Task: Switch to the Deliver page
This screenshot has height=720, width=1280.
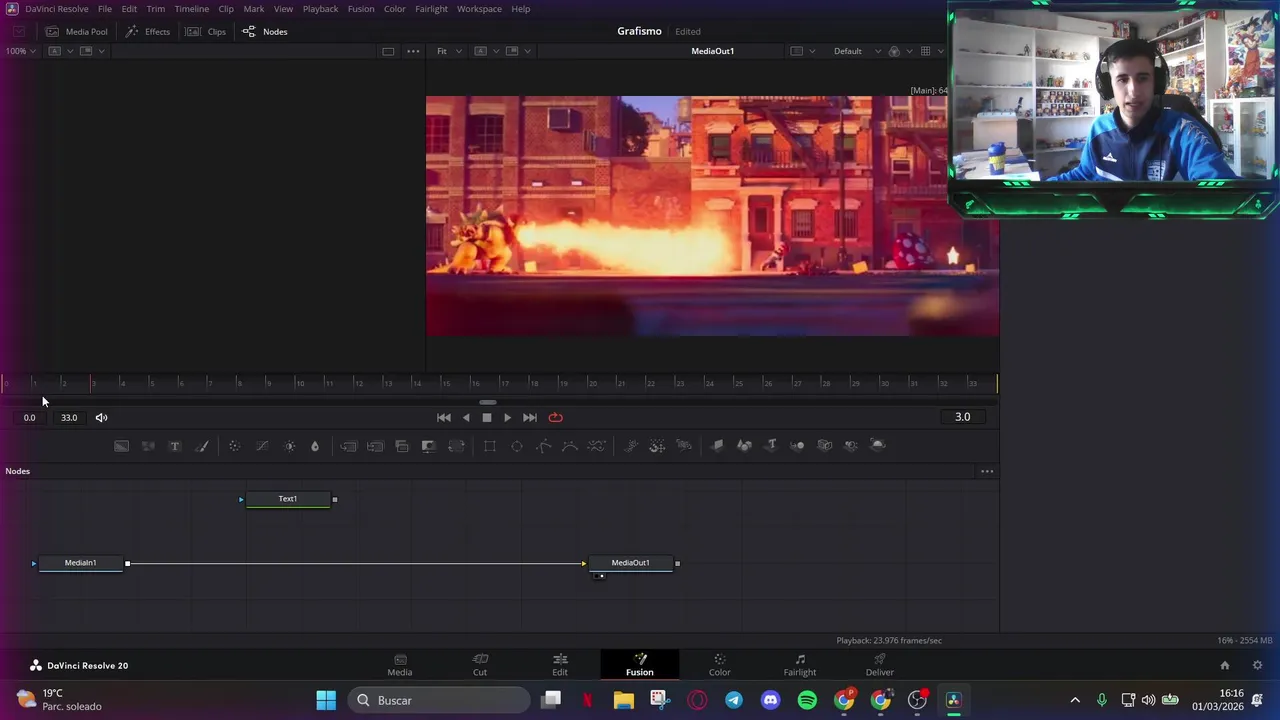Action: (880, 665)
